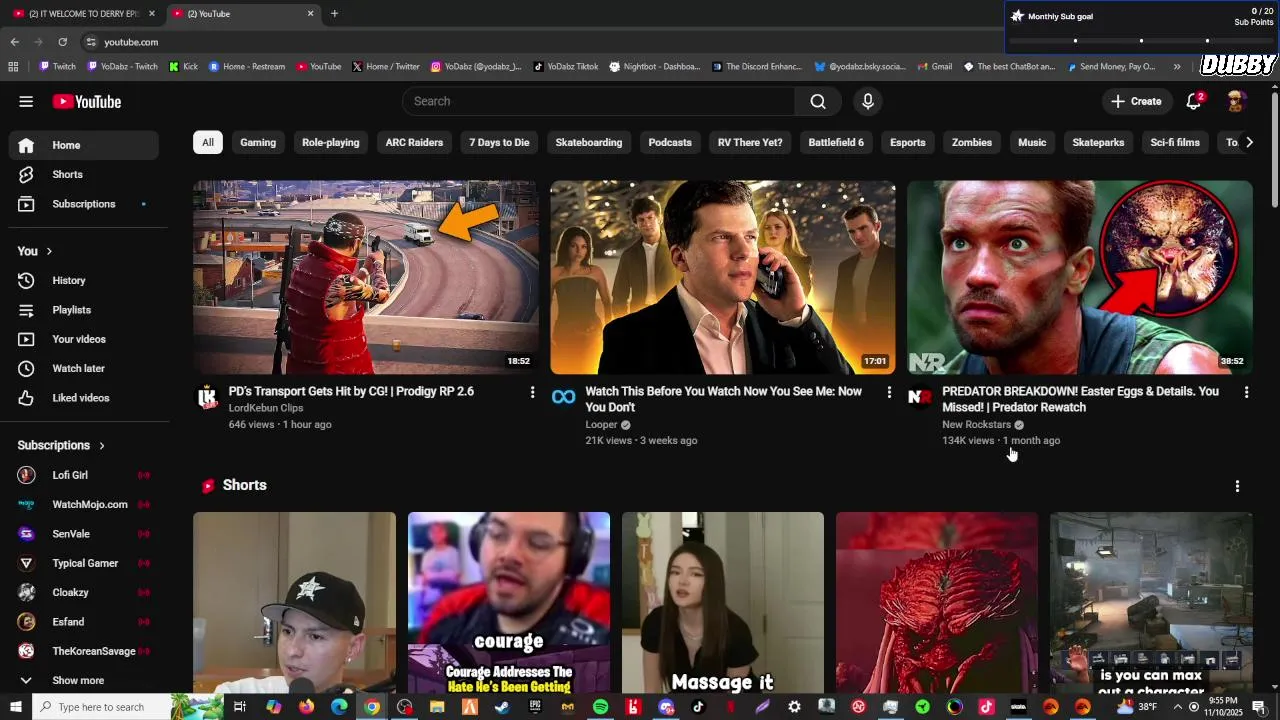Open options for Predator Breakdown video
The image size is (1280, 720).
click(1246, 392)
